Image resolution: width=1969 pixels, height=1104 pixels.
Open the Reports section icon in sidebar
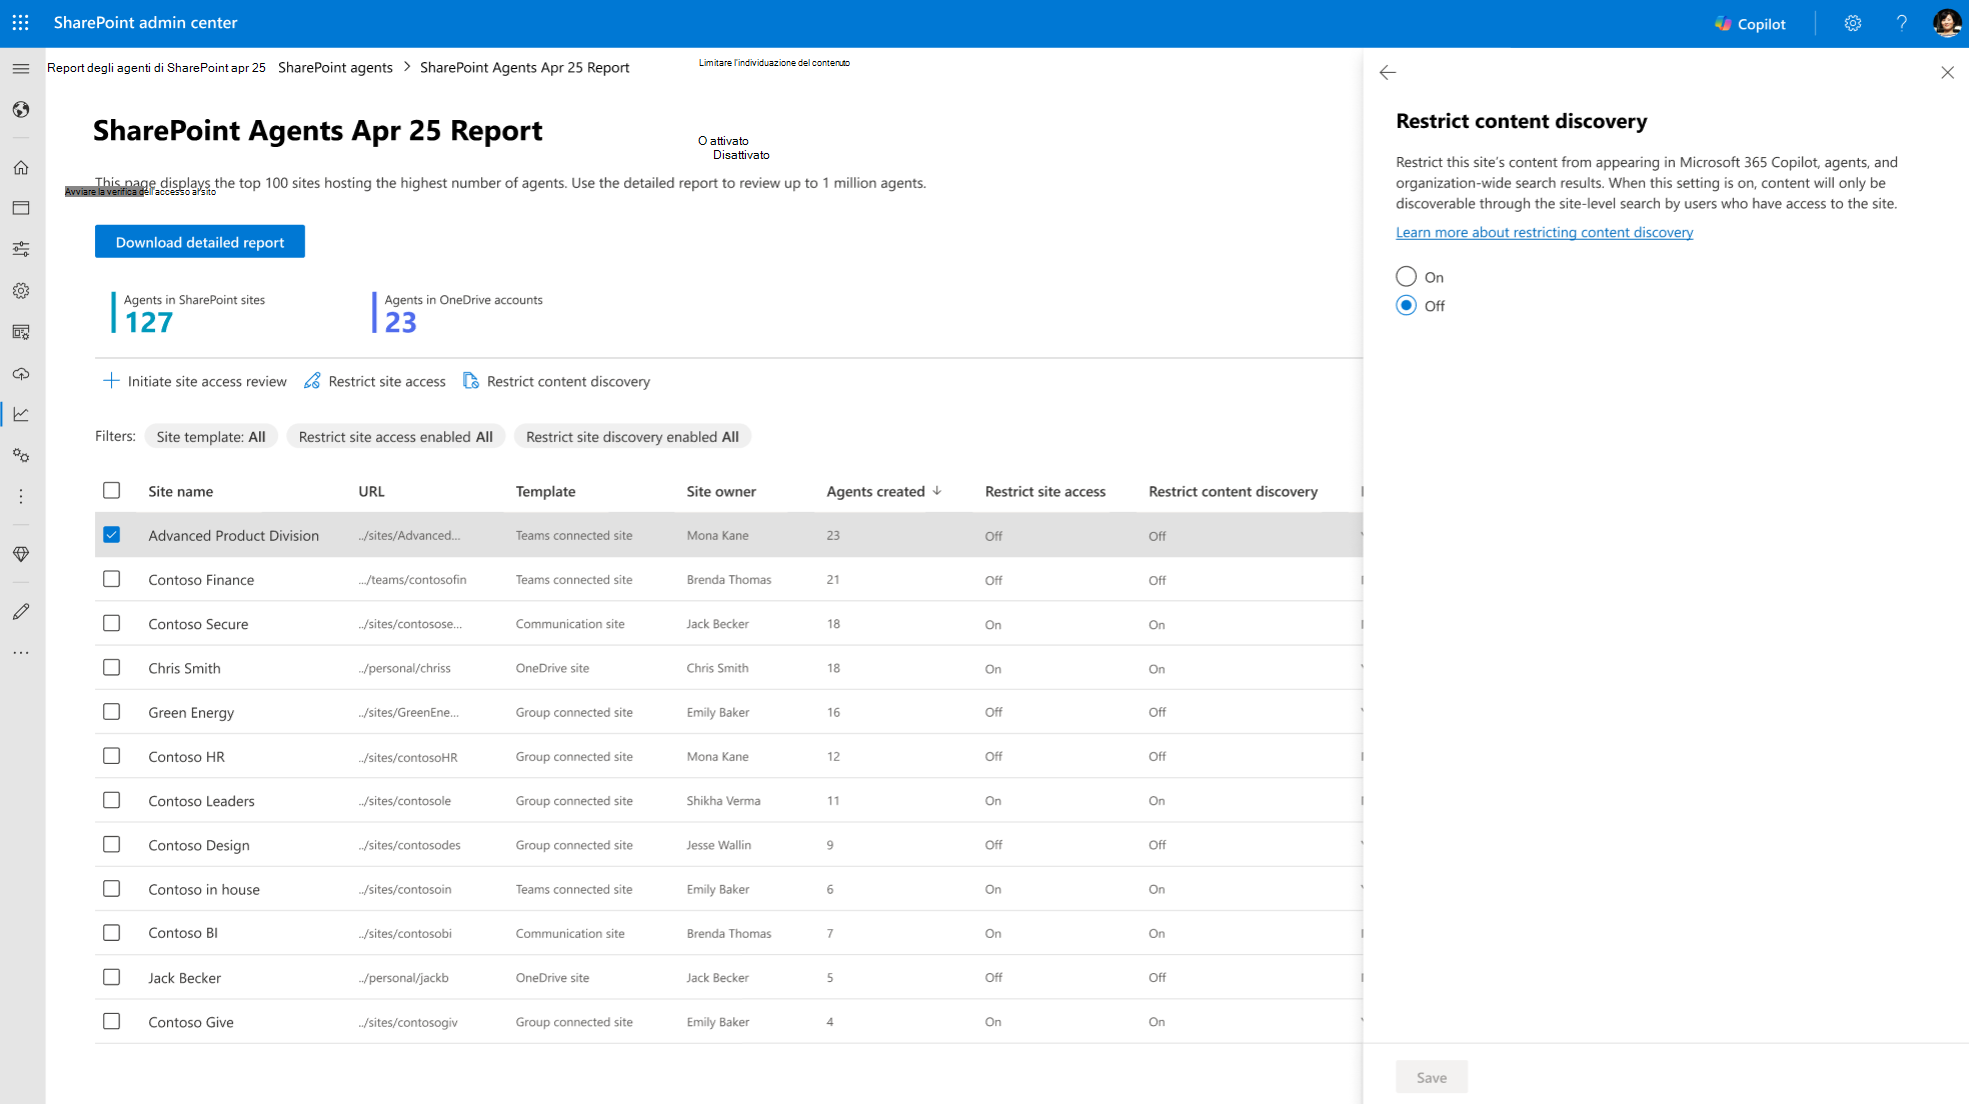coord(20,413)
